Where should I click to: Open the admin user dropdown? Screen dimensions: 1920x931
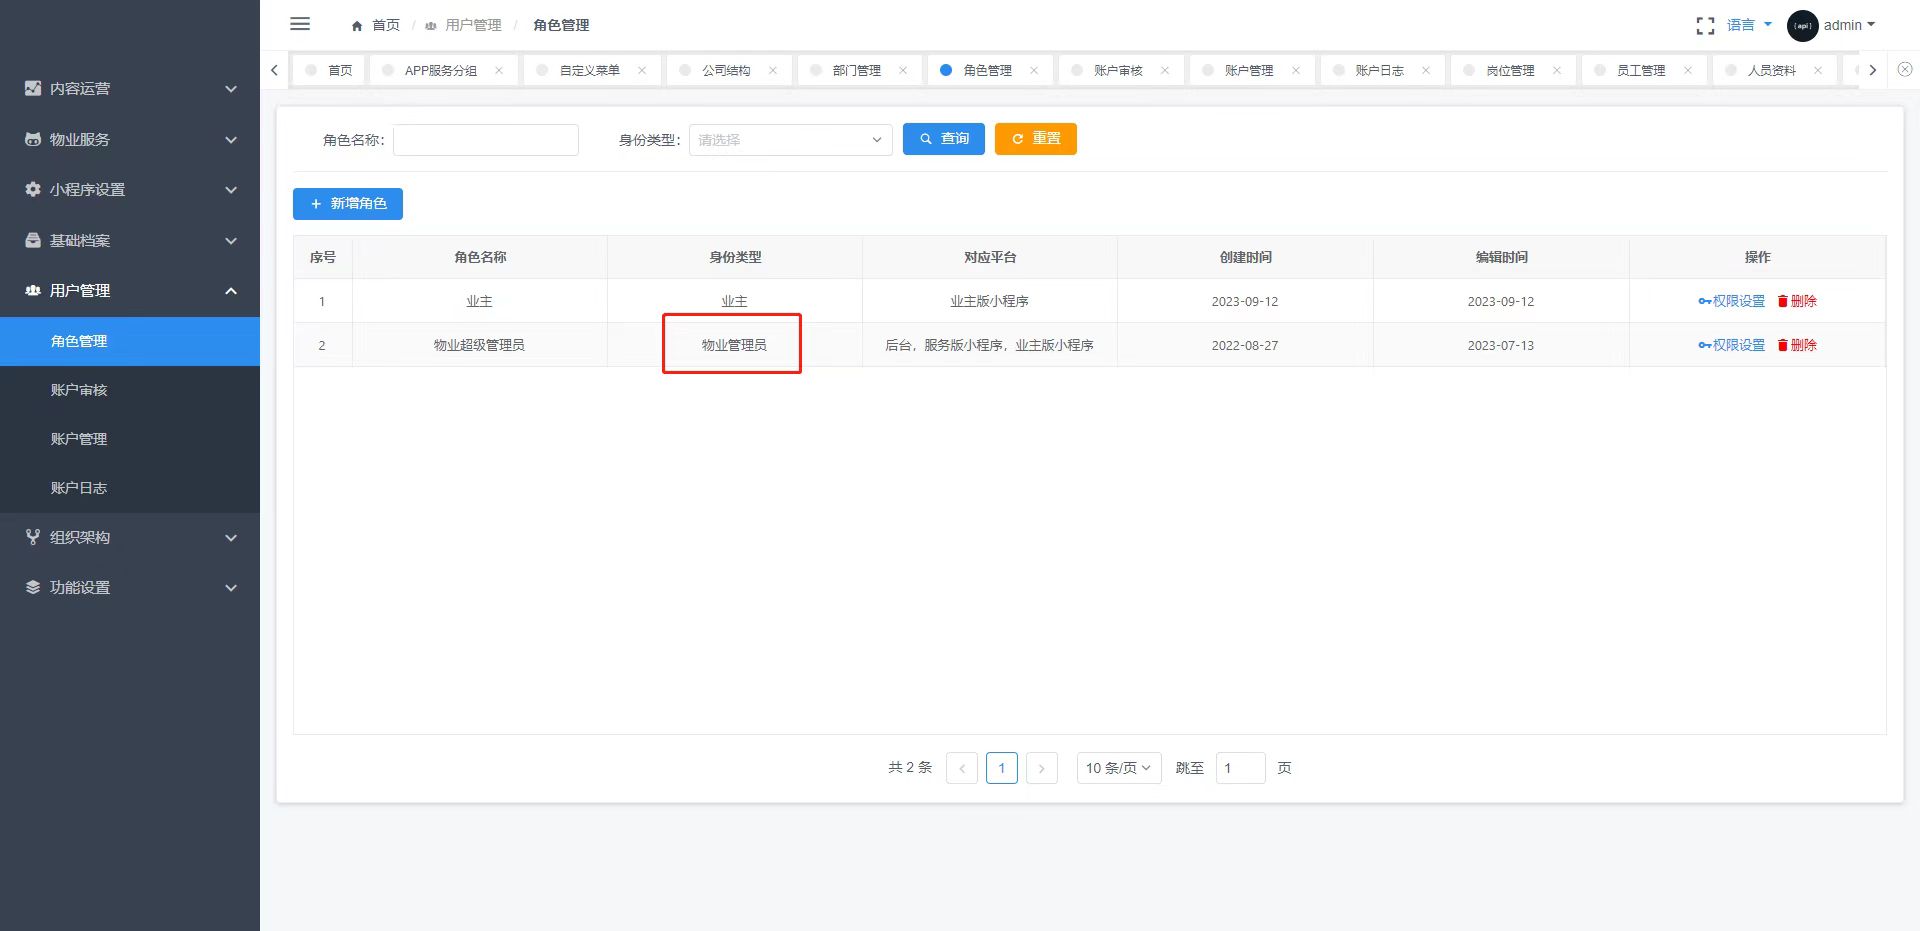point(1849,25)
